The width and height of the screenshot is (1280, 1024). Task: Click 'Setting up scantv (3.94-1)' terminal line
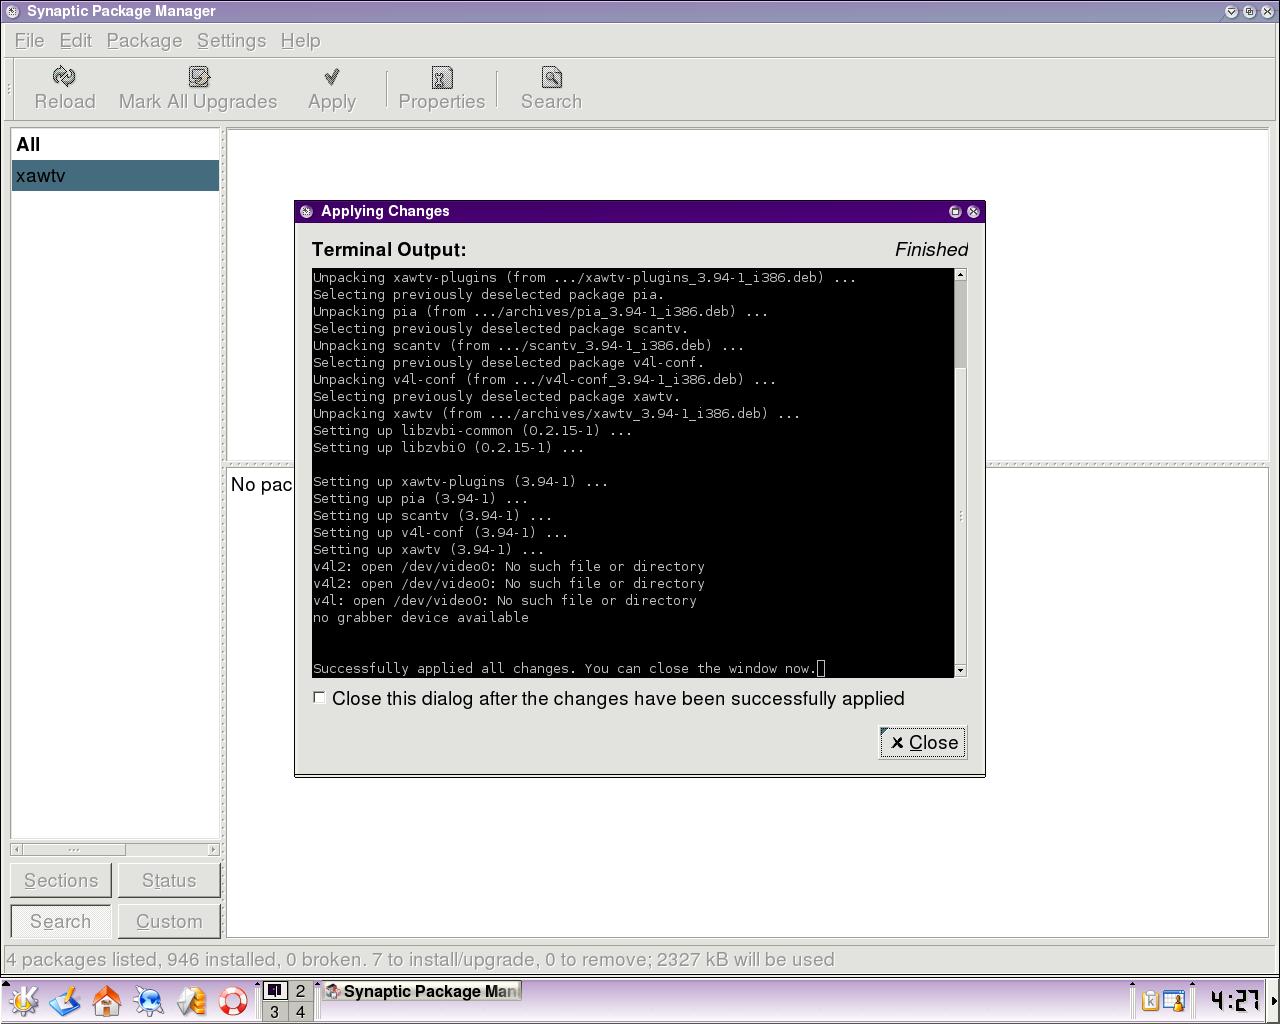433,515
